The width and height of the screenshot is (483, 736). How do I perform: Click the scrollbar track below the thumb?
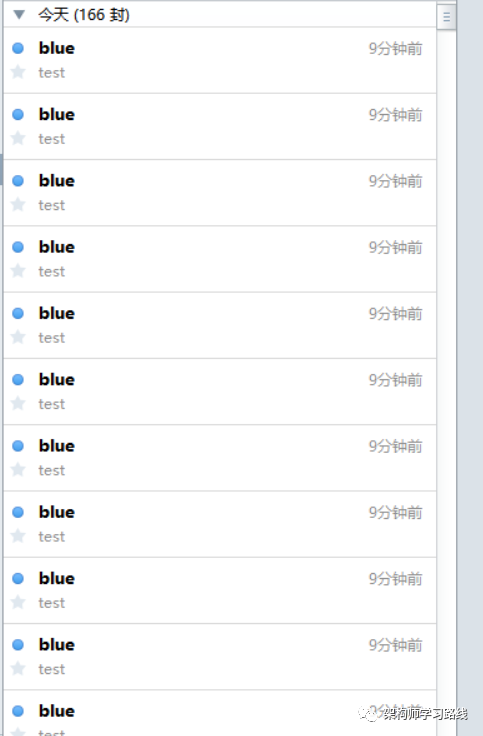tap(446, 376)
